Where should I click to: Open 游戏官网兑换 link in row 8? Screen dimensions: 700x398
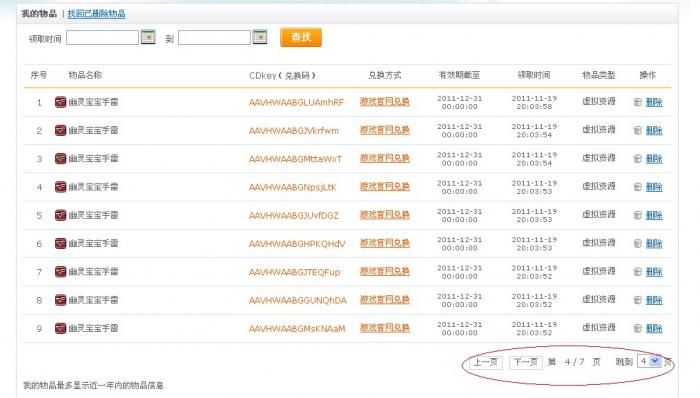pyautogui.click(x=385, y=299)
